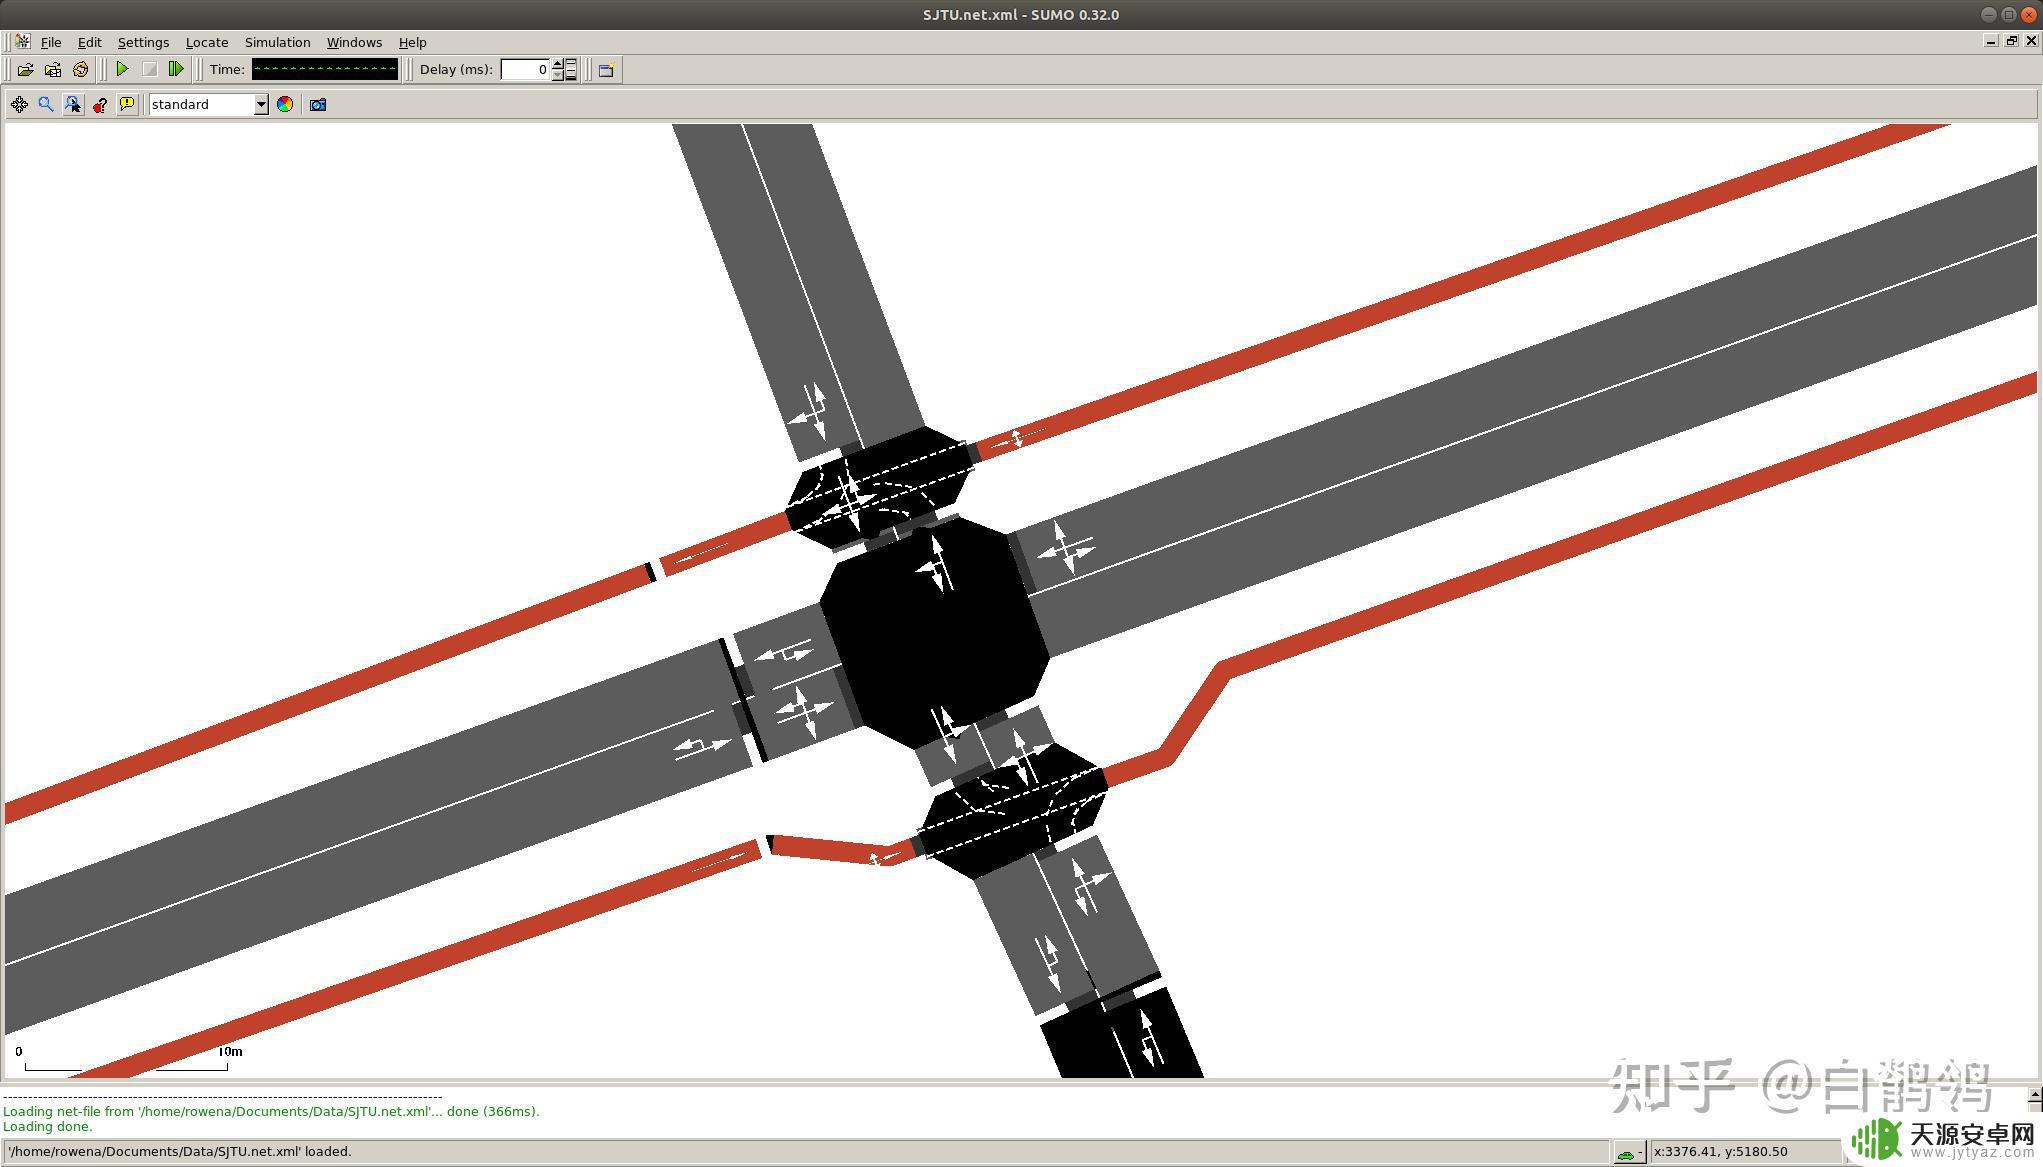Click the Recenter View icon
This screenshot has height=1167, width=2043.
[x=19, y=104]
